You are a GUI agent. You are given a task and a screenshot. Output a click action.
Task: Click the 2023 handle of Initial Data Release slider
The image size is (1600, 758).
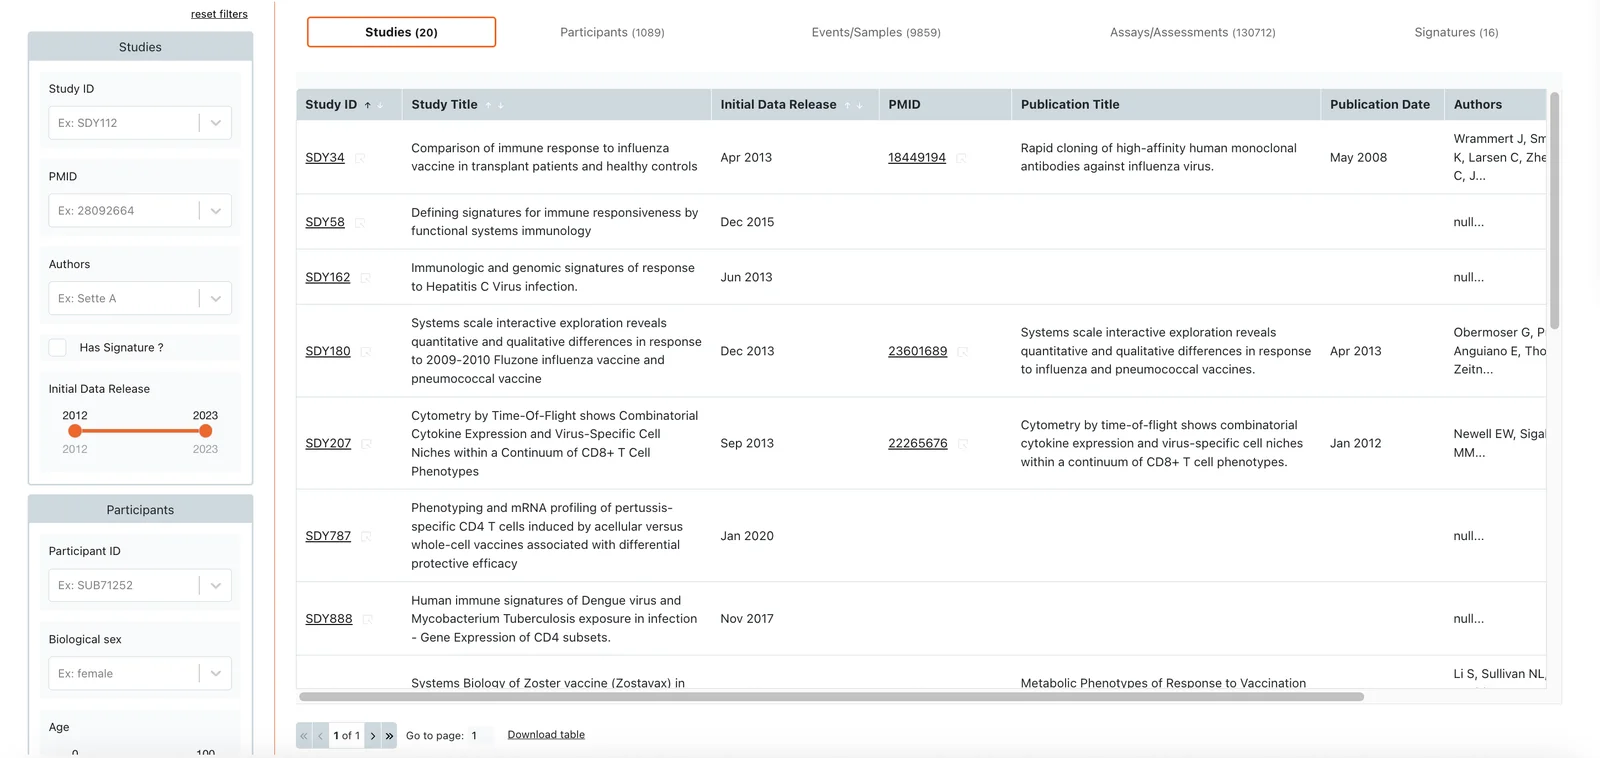coord(205,431)
